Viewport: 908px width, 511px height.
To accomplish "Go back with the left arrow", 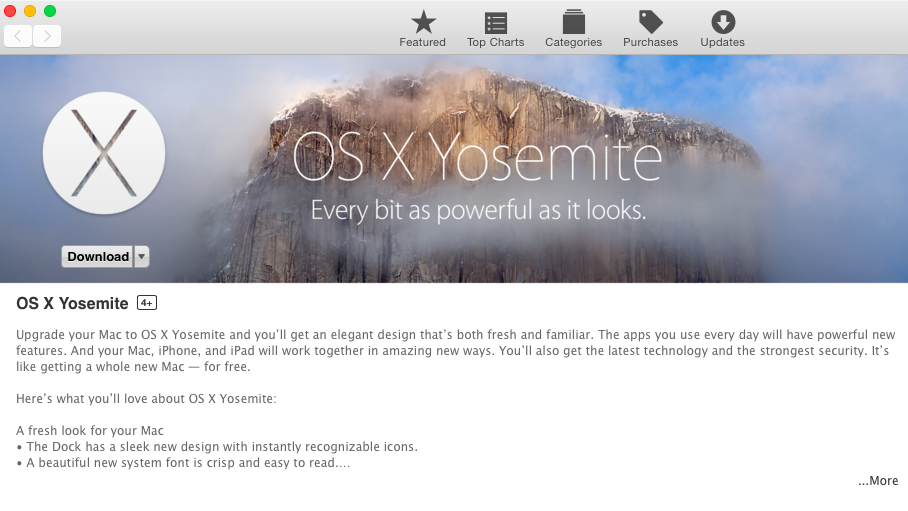I will pos(18,36).
